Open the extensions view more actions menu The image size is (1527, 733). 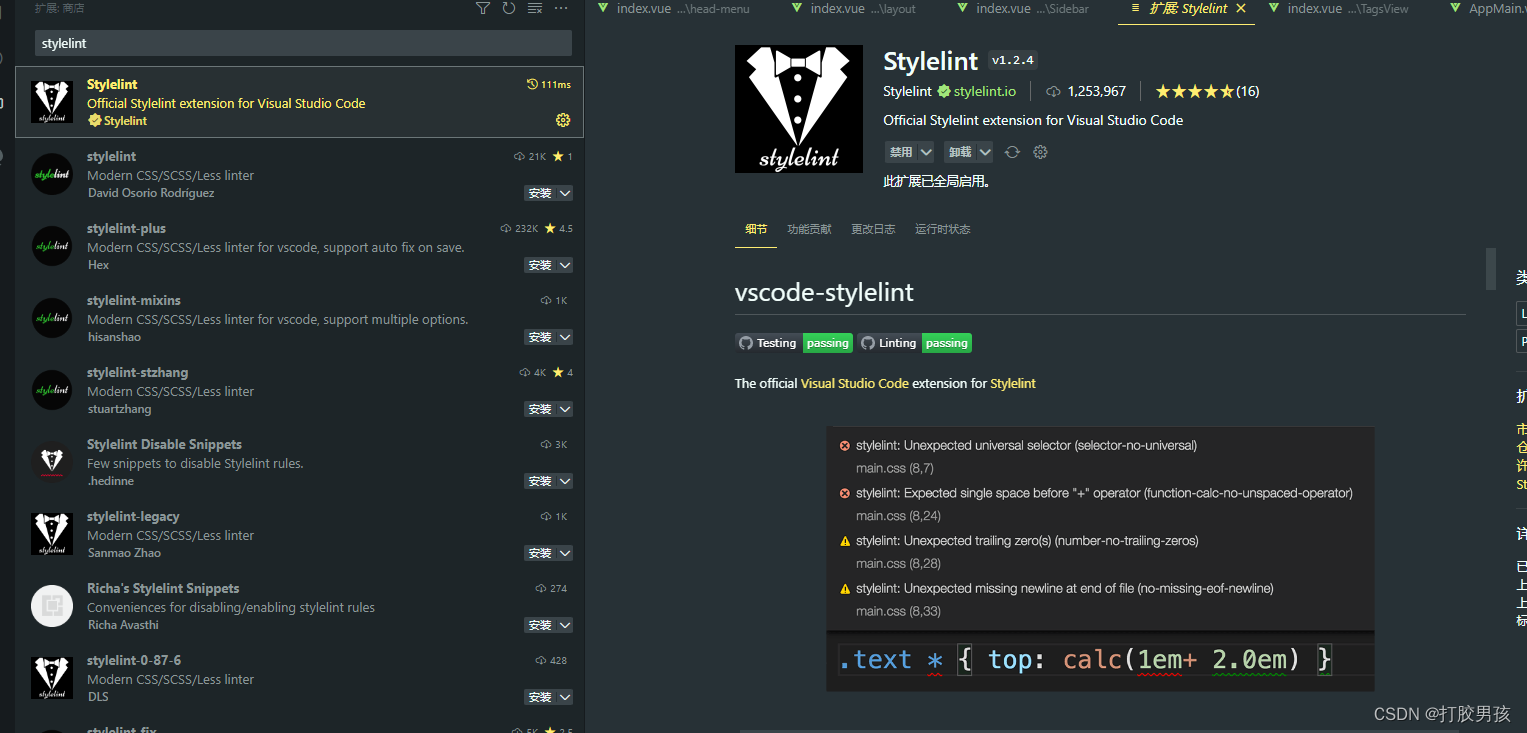(561, 8)
